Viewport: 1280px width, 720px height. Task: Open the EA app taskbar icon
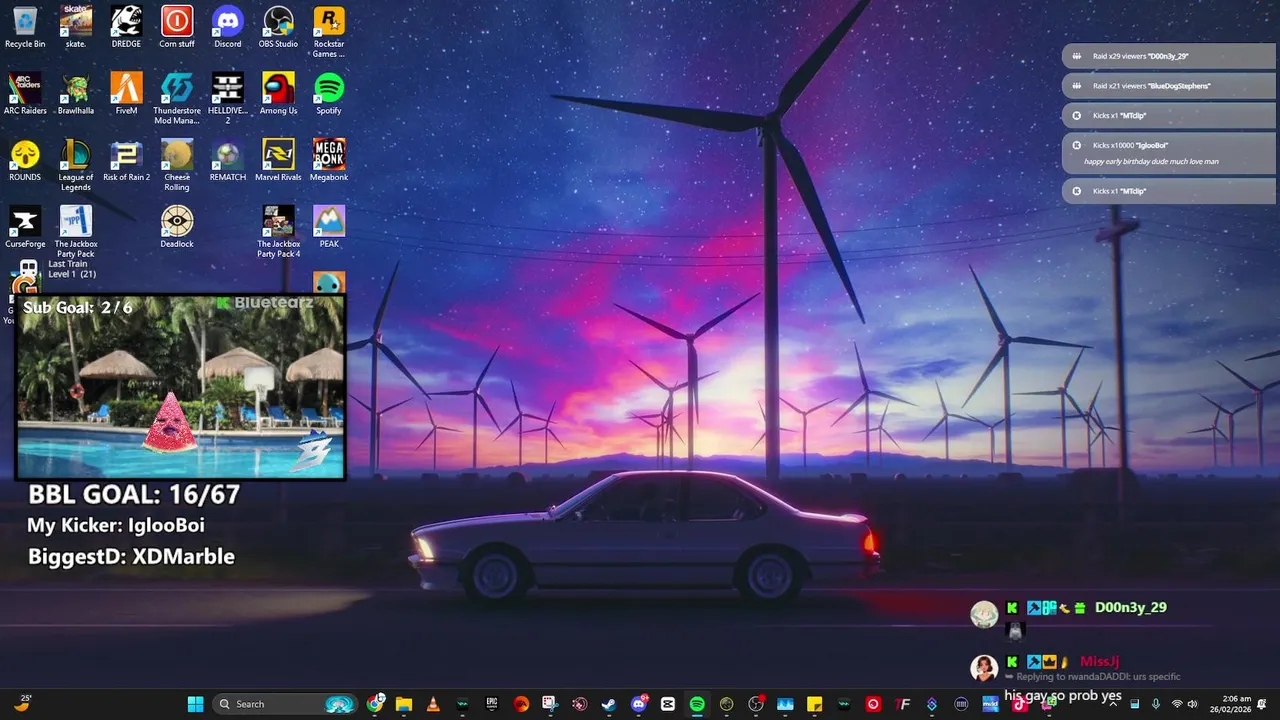coord(521,704)
